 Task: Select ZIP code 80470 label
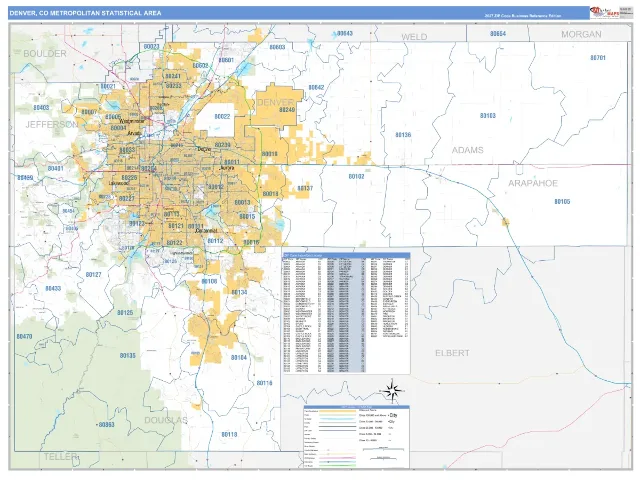point(24,337)
